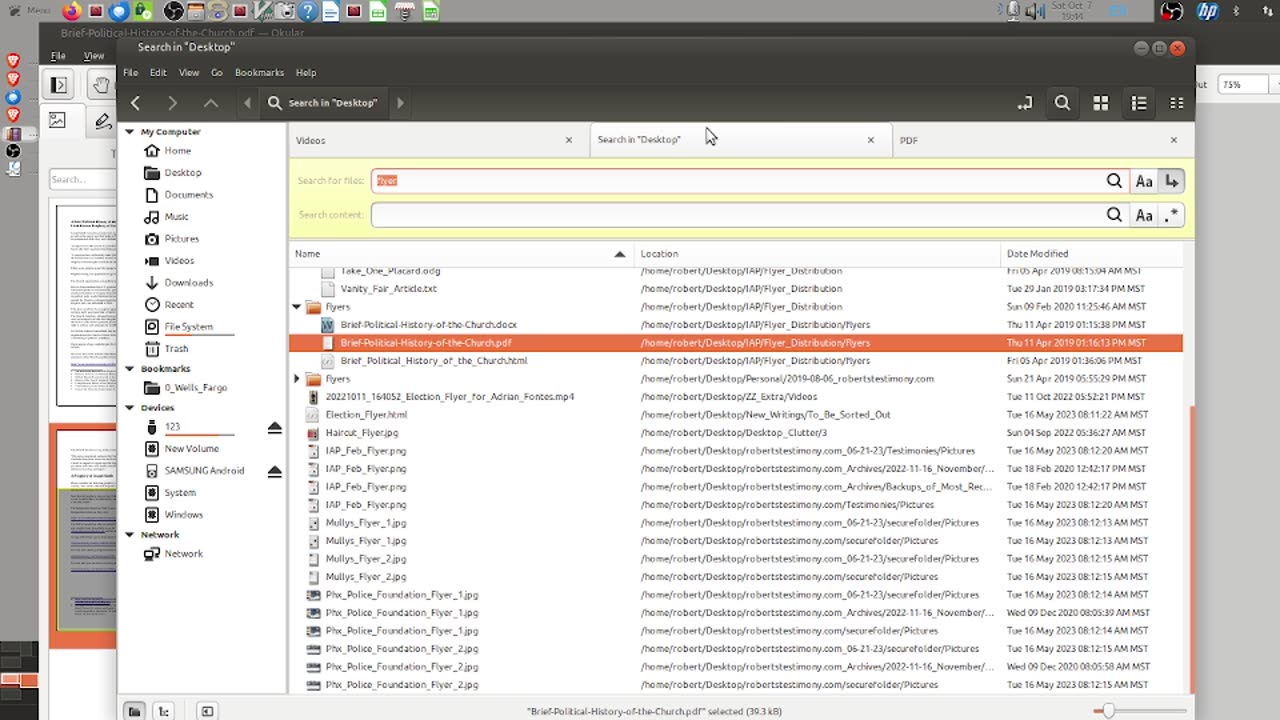
Task: Open Desktop in the sidebar
Action: pos(182,173)
